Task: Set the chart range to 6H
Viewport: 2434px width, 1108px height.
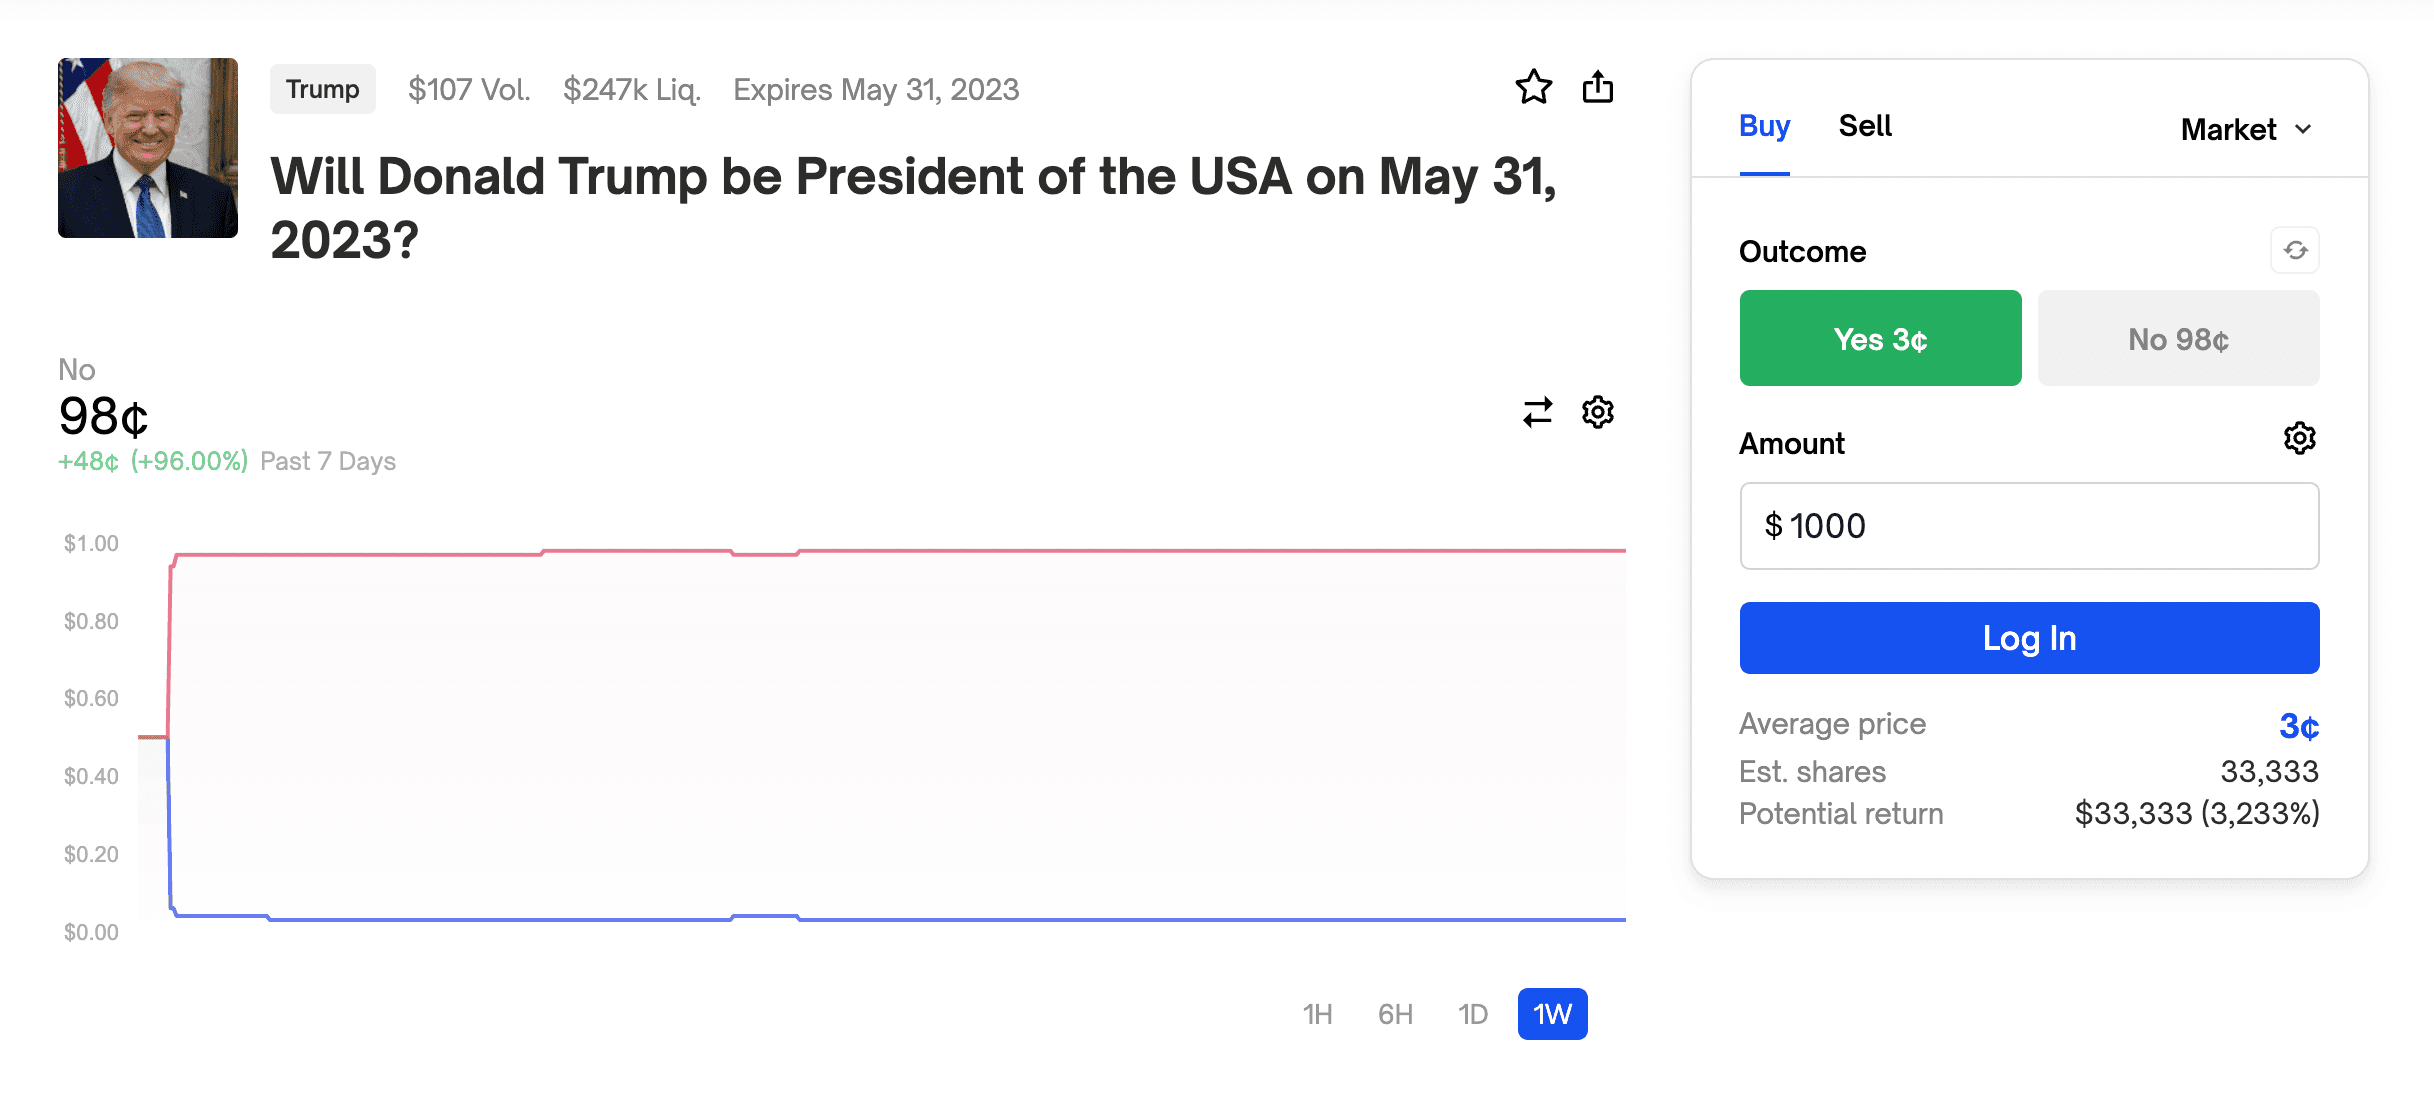Action: point(1395,1014)
